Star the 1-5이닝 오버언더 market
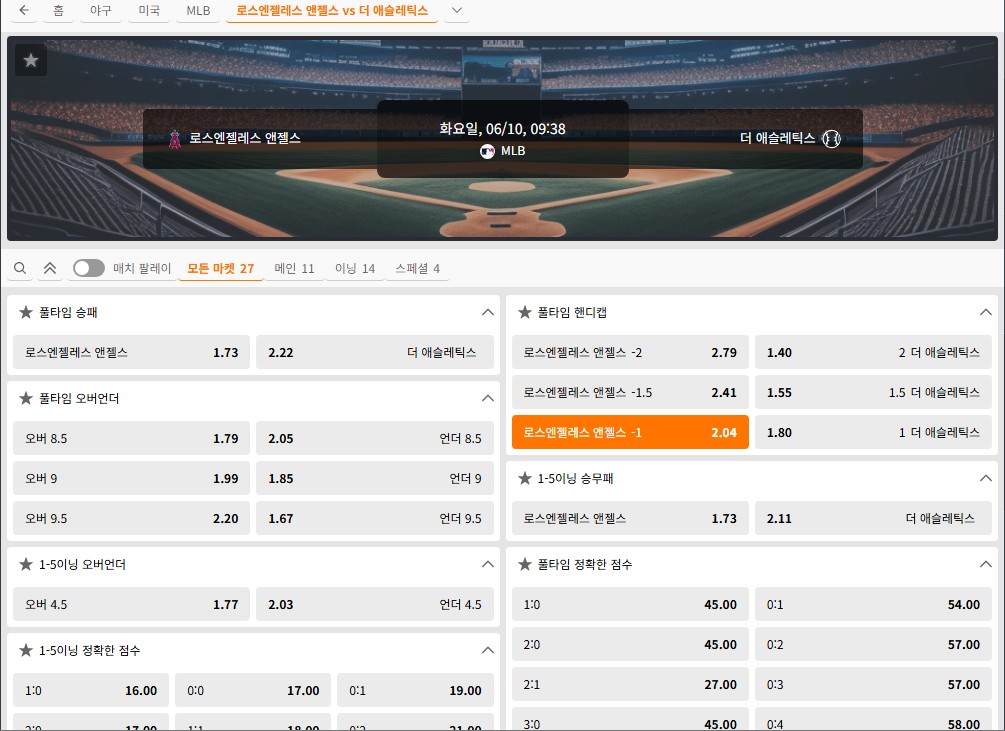Viewport: 1005px width, 731px height. click(26, 564)
